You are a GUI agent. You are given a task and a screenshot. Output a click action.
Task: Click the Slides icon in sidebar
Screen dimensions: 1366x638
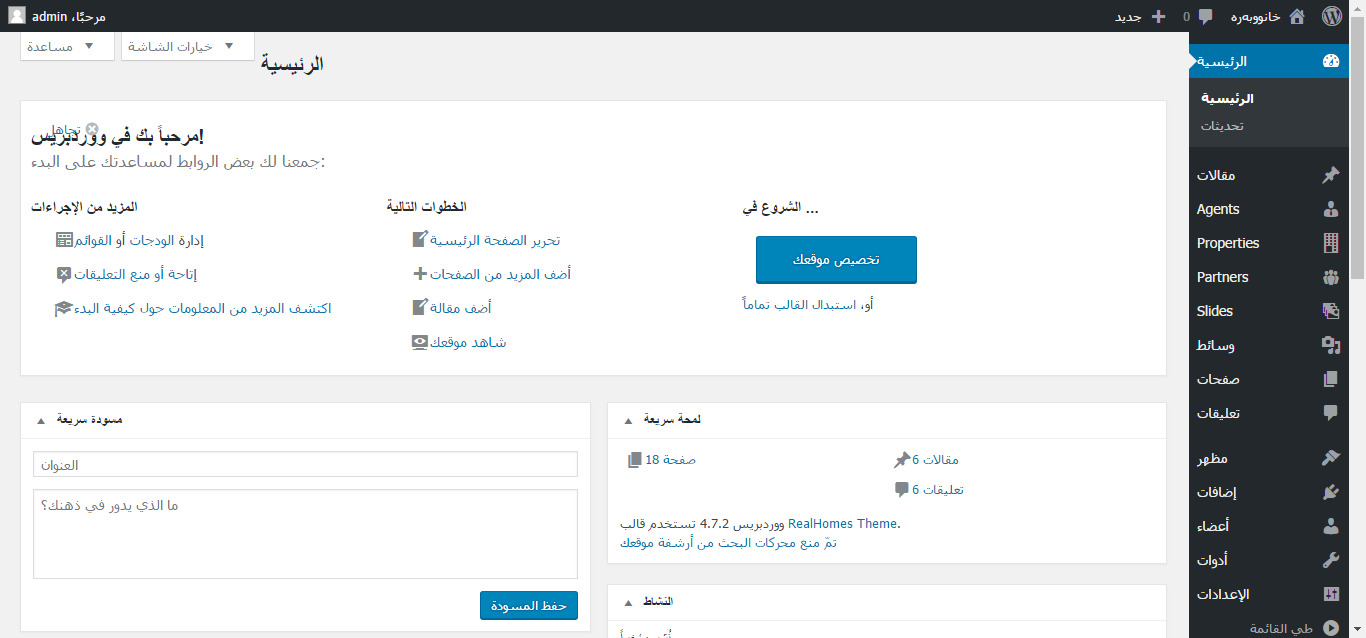click(1330, 311)
